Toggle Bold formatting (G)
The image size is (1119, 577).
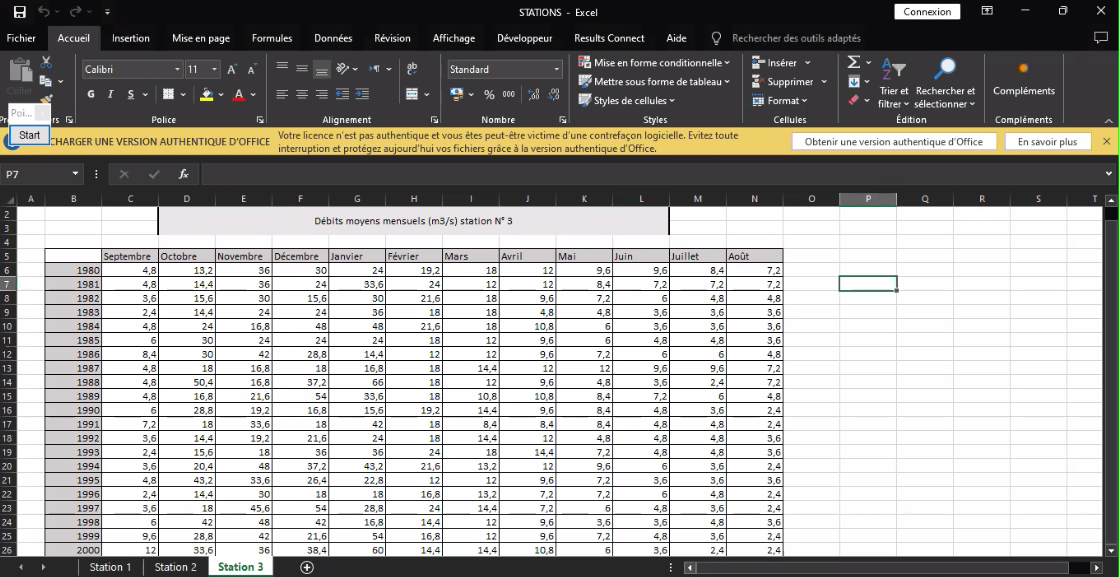pos(91,94)
